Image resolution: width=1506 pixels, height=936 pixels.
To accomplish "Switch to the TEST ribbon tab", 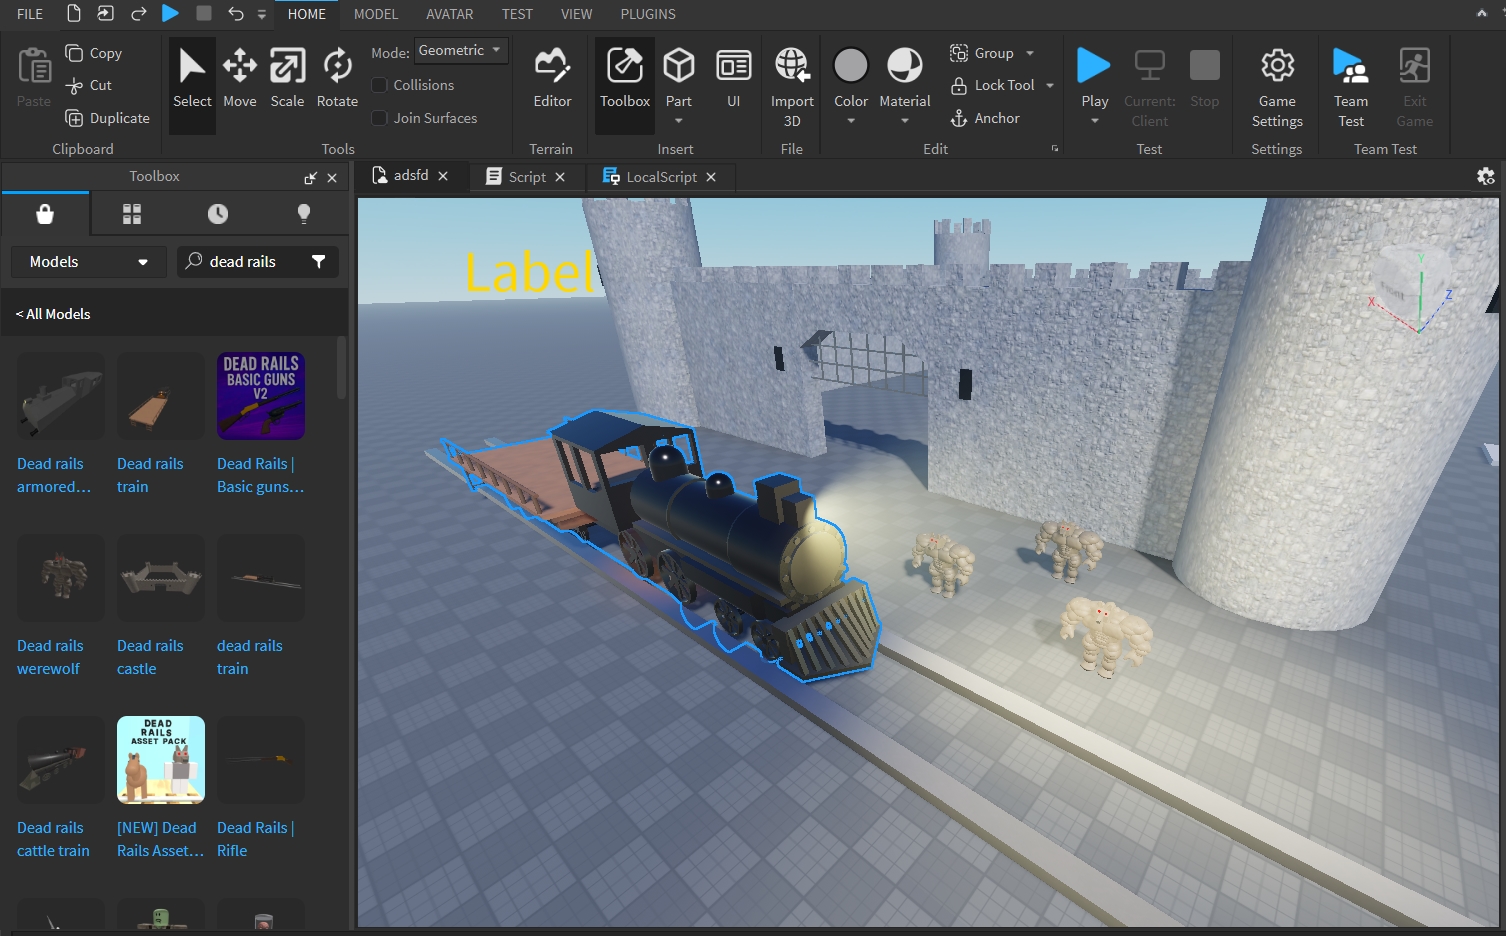I will [517, 14].
